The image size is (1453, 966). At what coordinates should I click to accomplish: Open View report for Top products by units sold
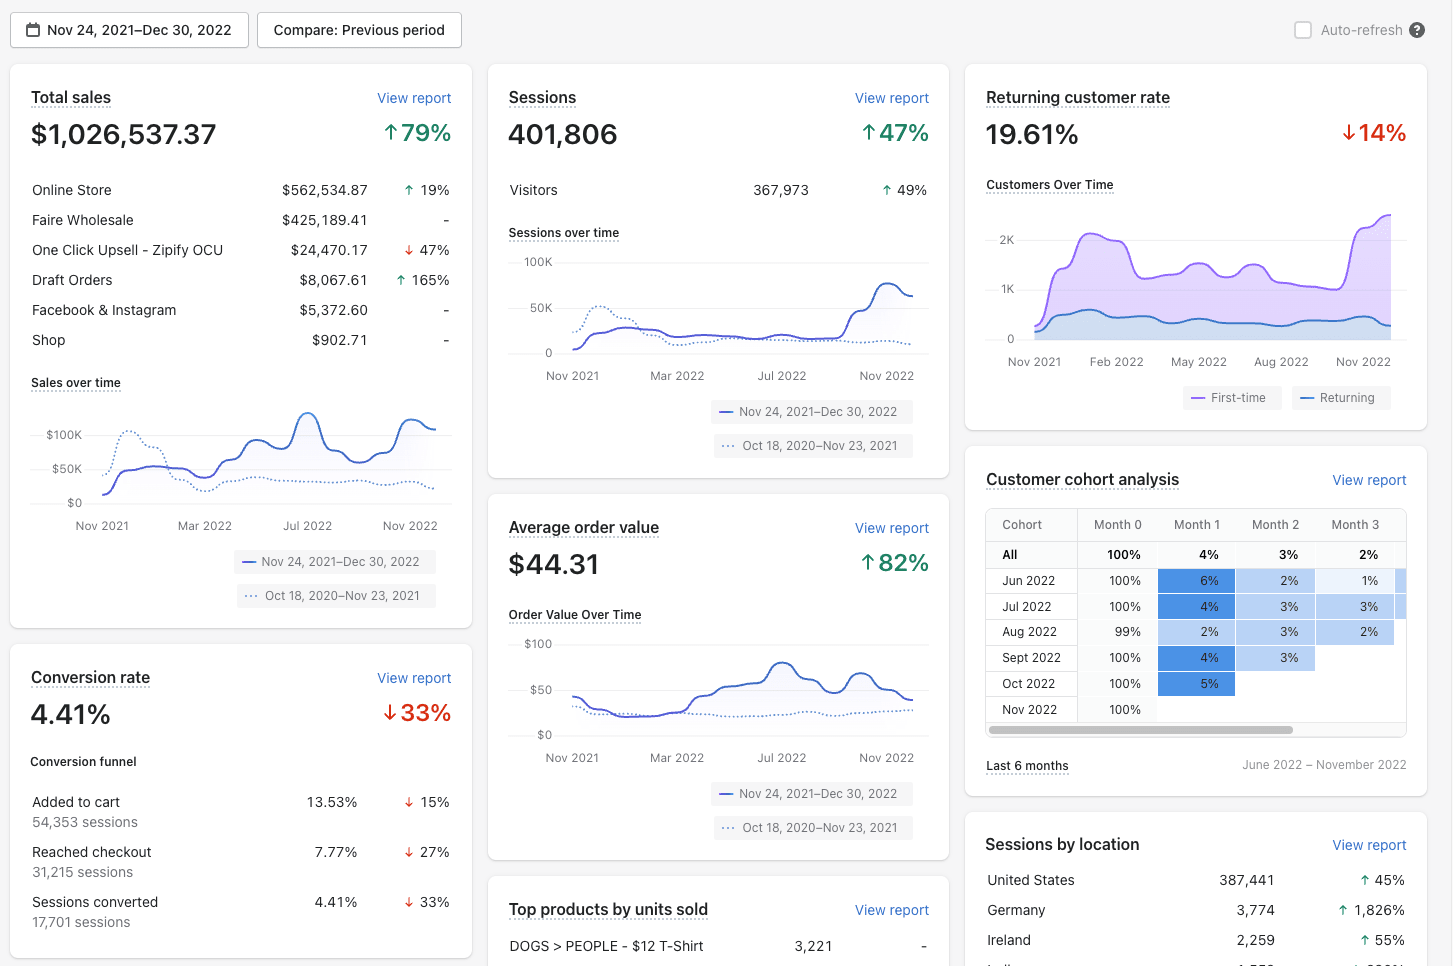(x=891, y=910)
